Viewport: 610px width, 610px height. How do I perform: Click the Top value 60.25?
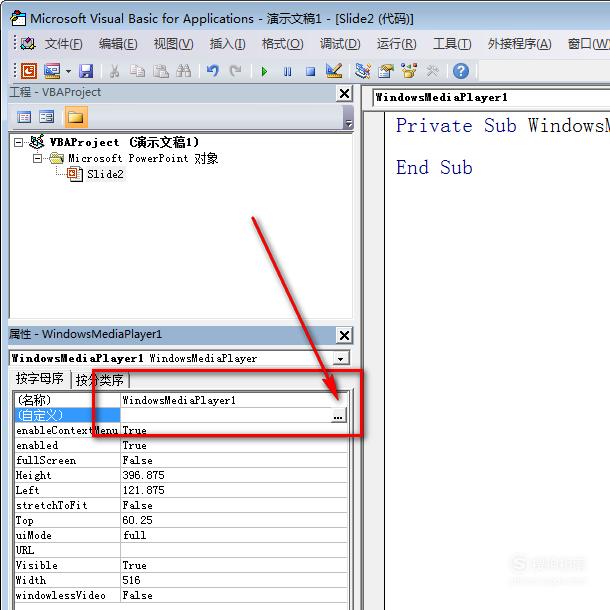pyautogui.click(x=233, y=520)
